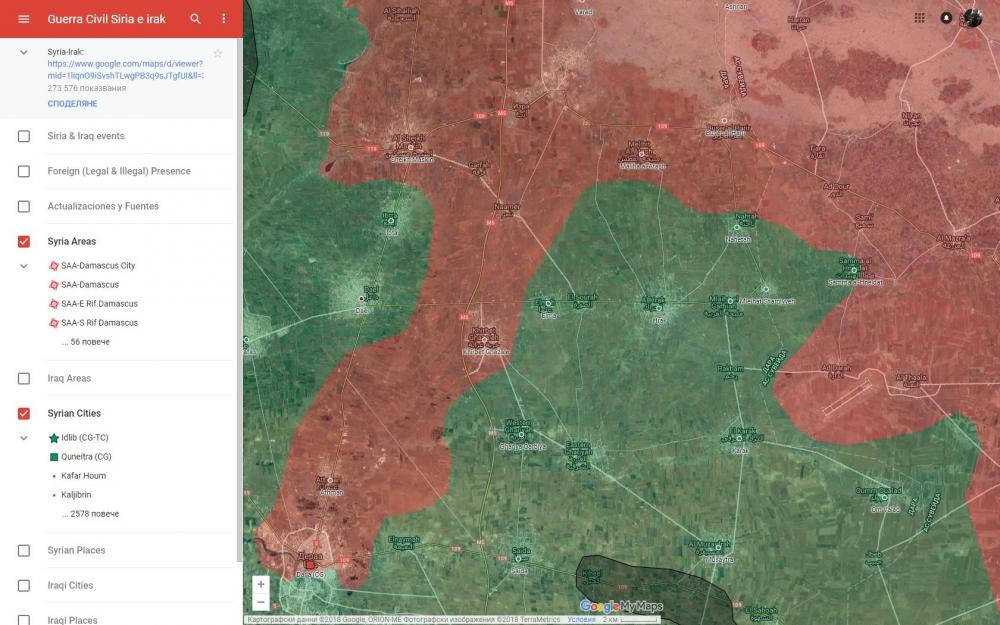The height and width of the screenshot is (625, 1000).
Task: Open the Google apps grid icon
Action: 920,18
